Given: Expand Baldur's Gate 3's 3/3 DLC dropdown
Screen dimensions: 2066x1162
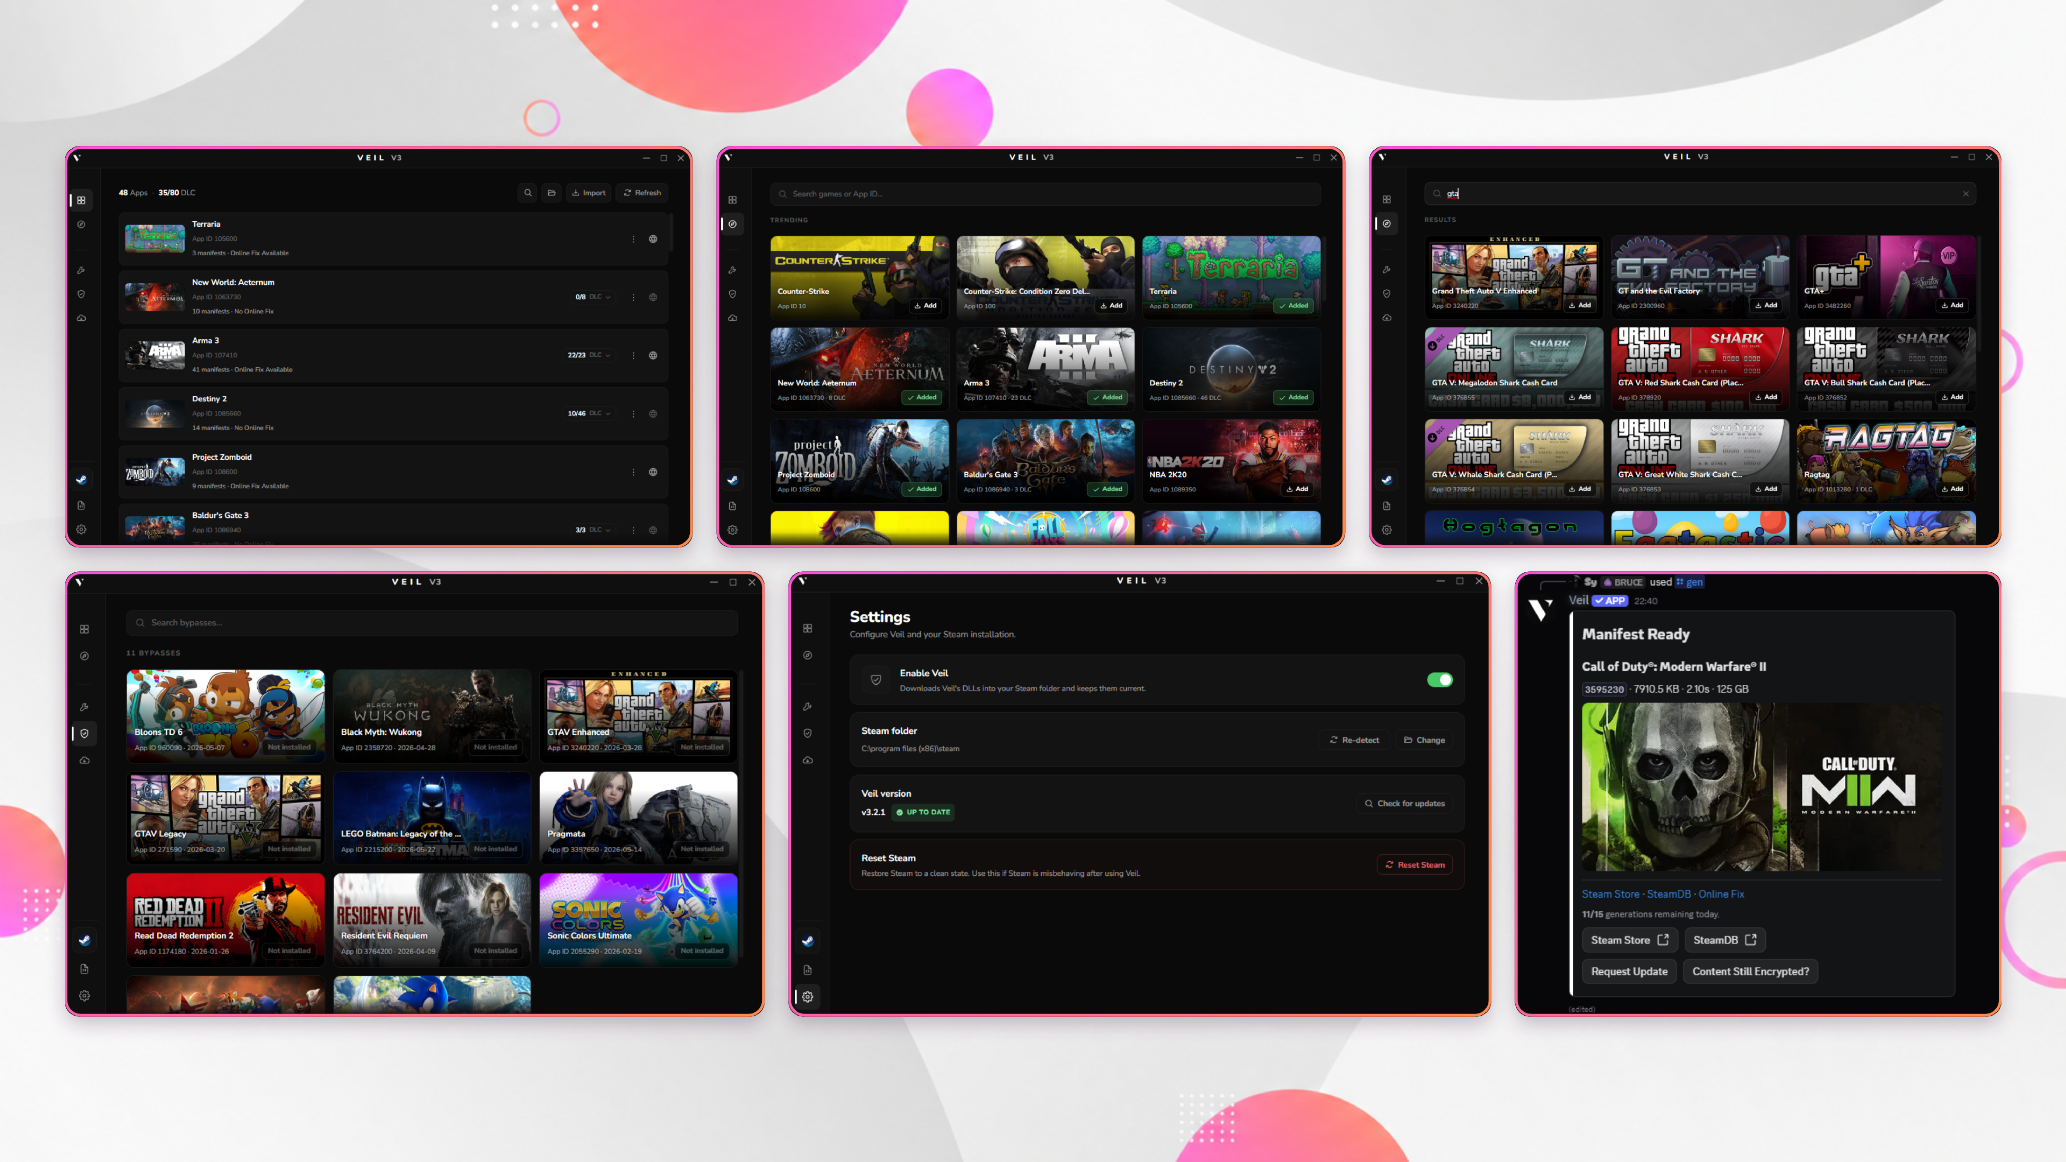Looking at the screenshot, I should [593, 530].
